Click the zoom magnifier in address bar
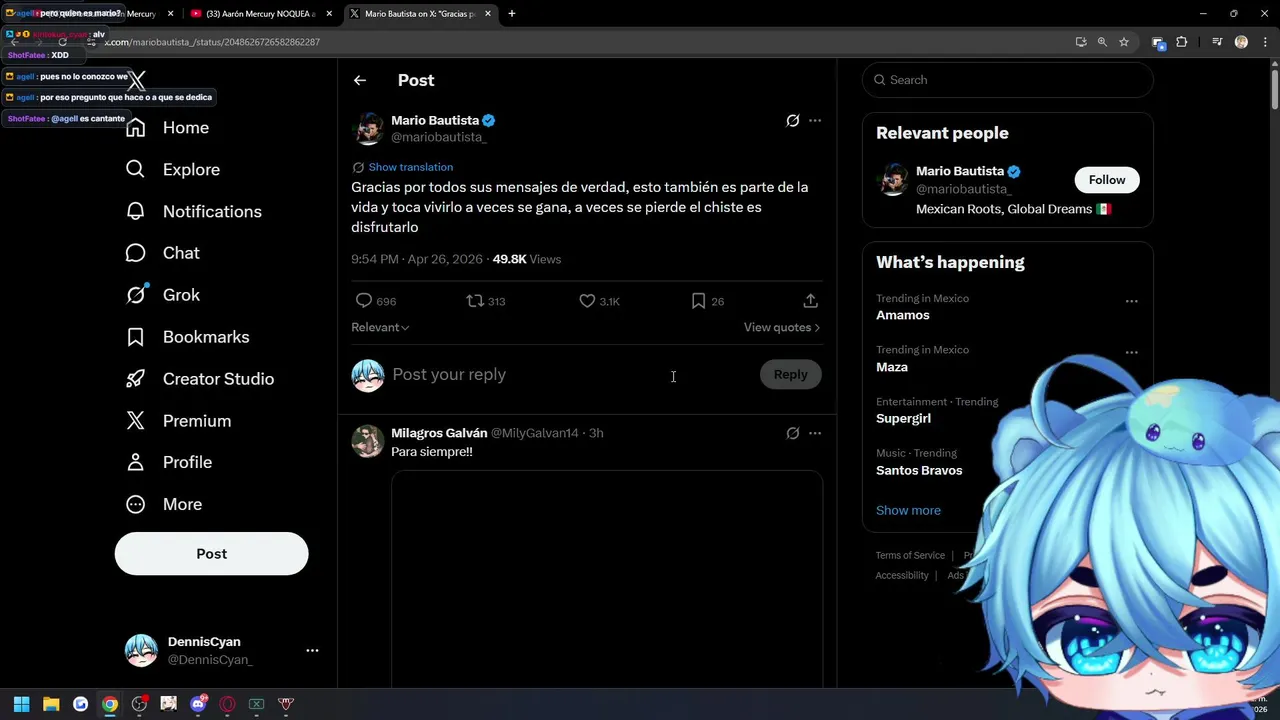1280x720 pixels. (x=1102, y=42)
